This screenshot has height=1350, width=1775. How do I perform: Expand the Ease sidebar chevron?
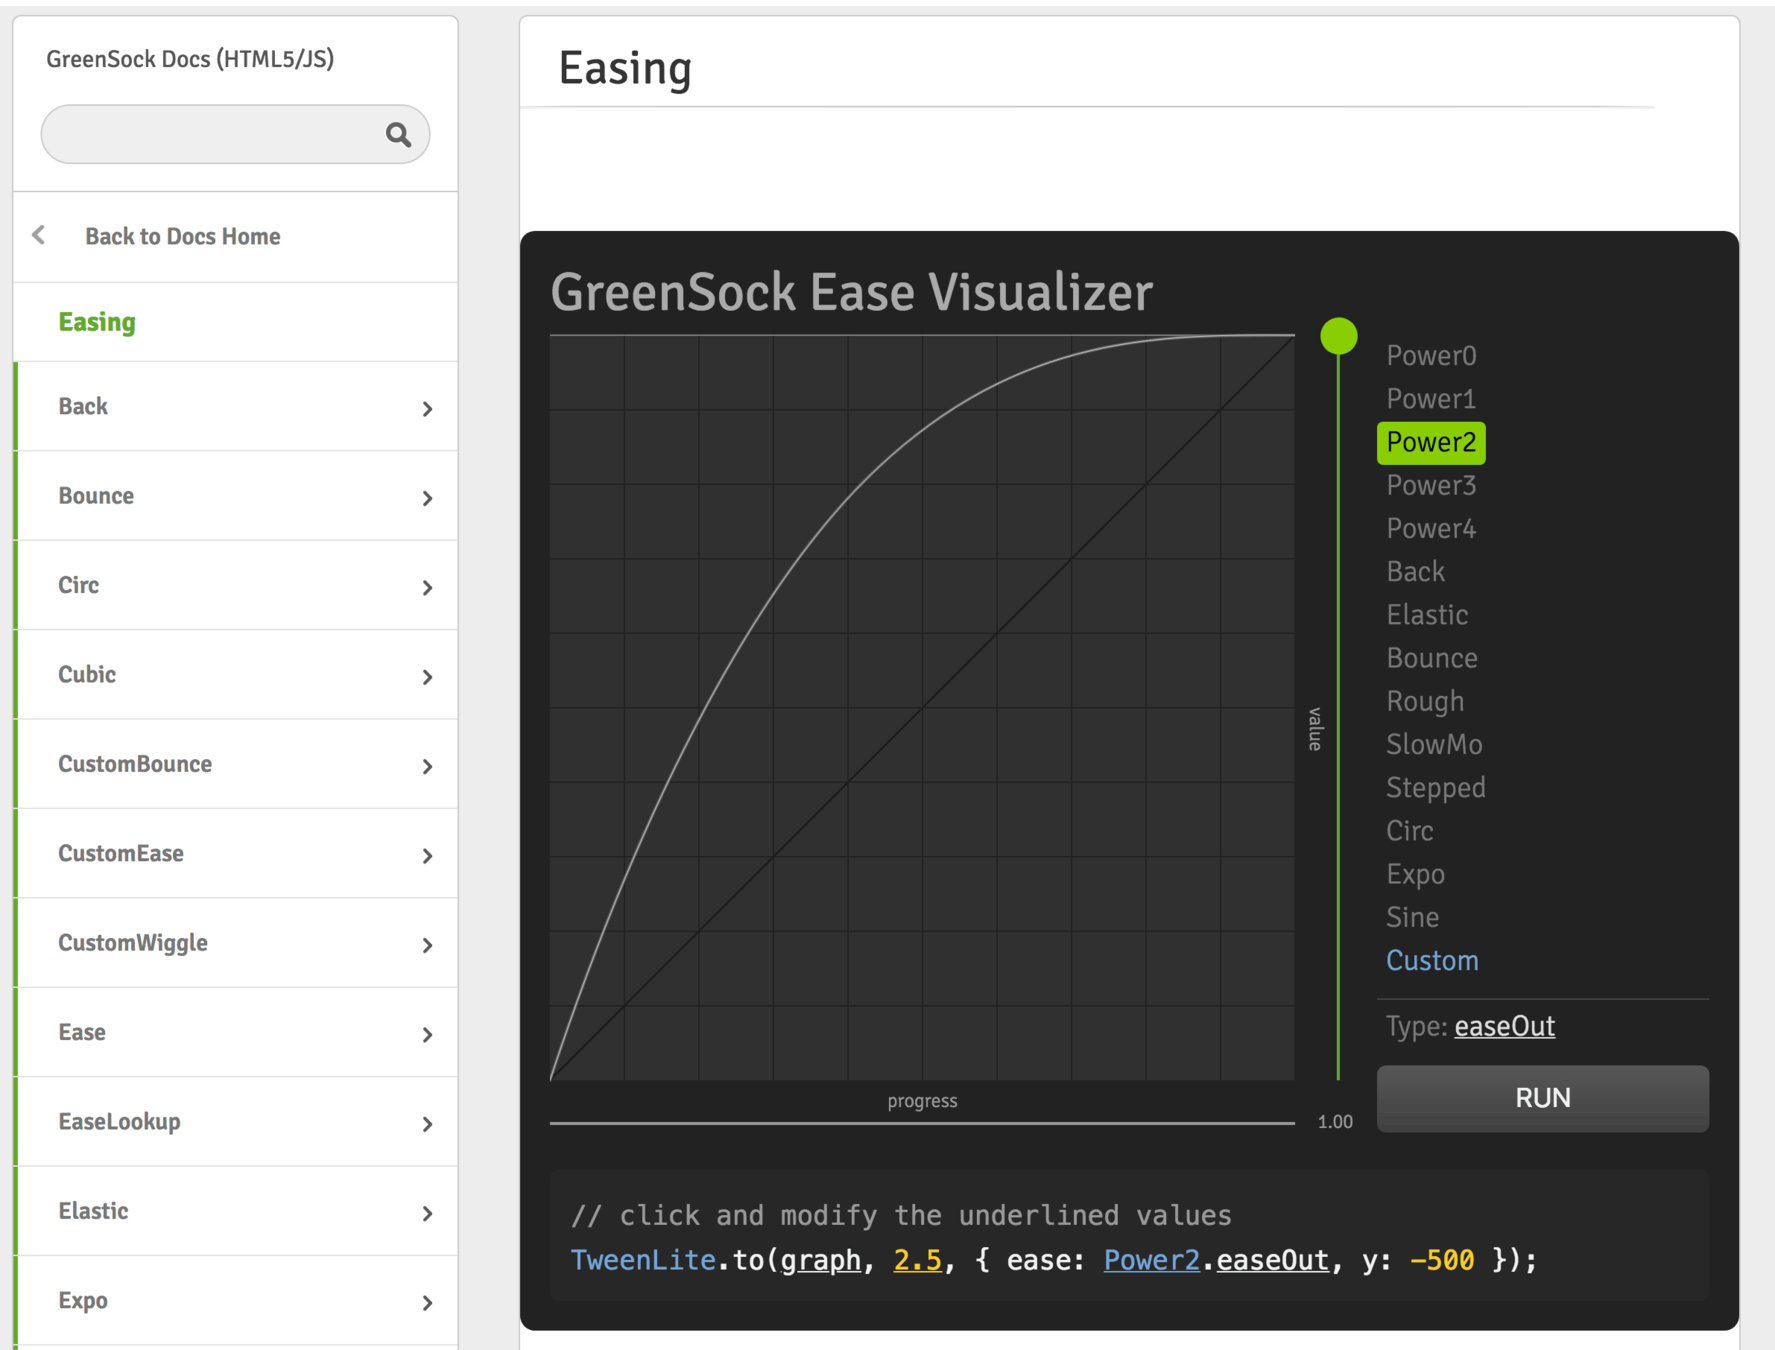(427, 1035)
